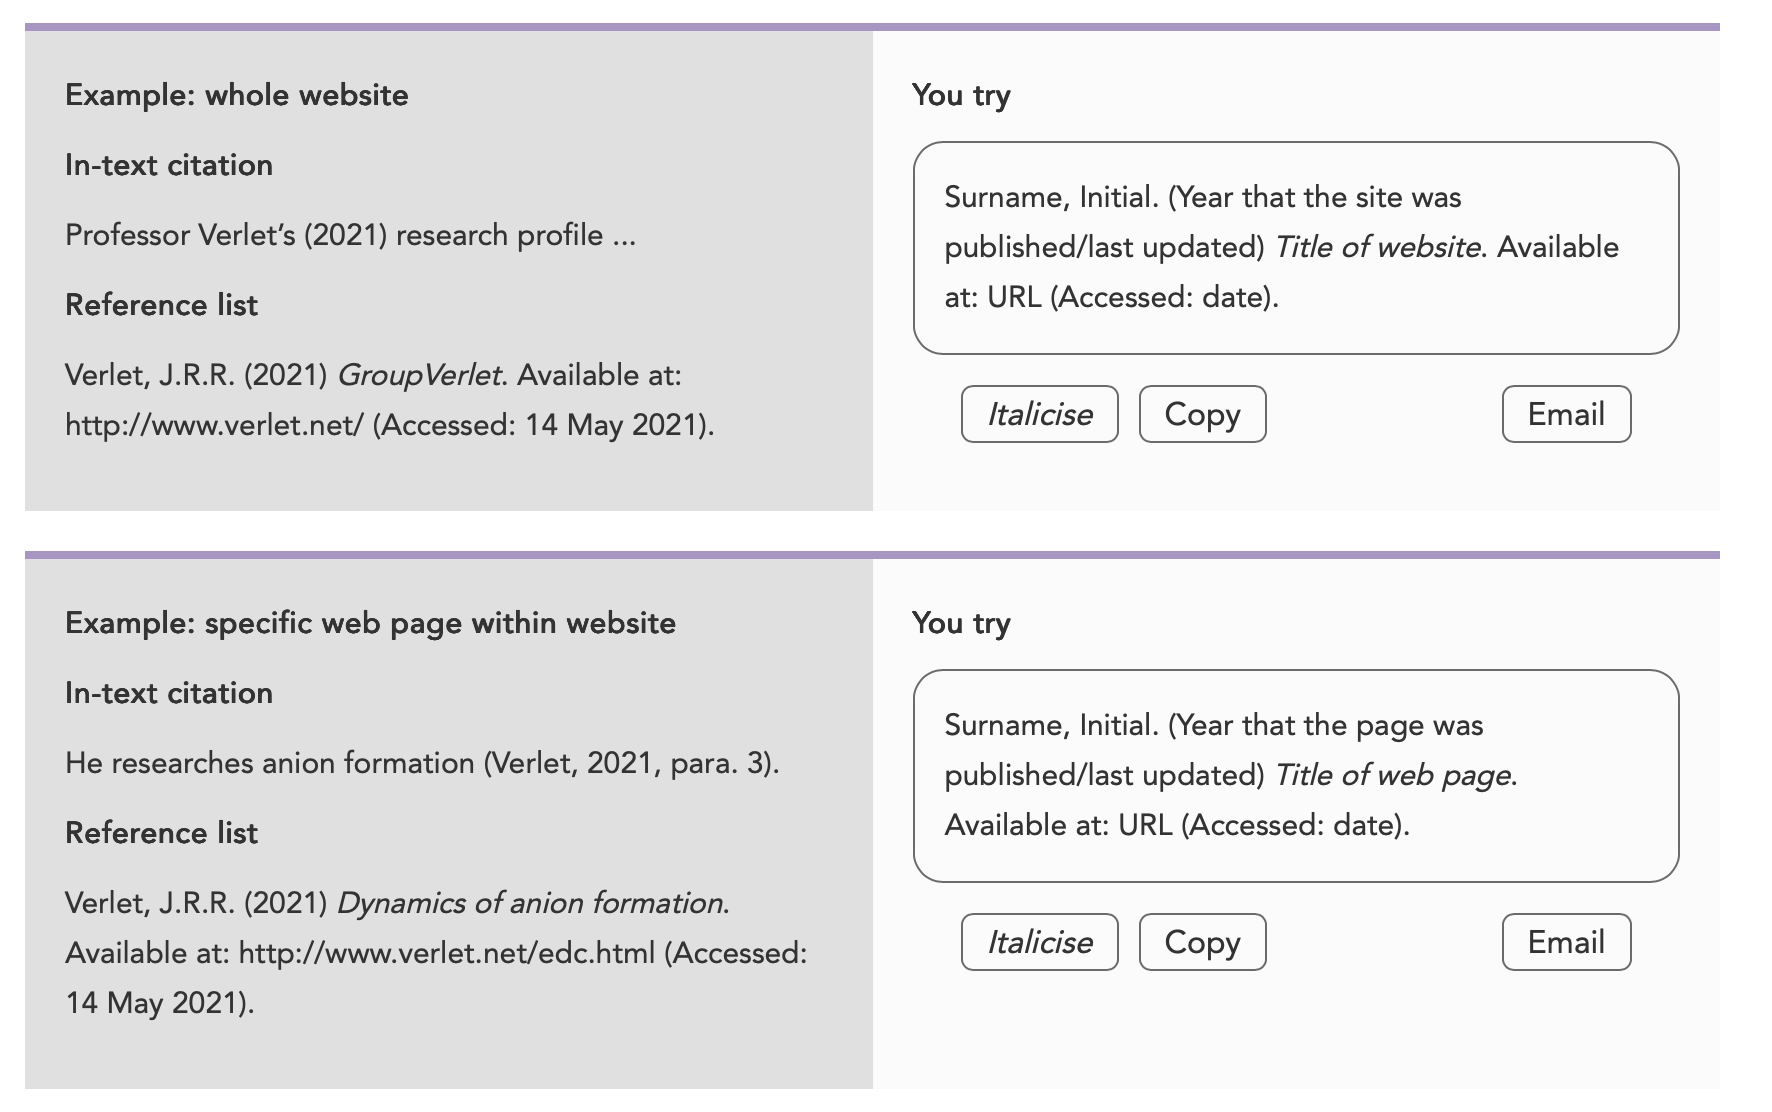Image resolution: width=1772 pixels, height=1112 pixels.
Task: Click Email button under specific web page example
Action: coord(1566,942)
